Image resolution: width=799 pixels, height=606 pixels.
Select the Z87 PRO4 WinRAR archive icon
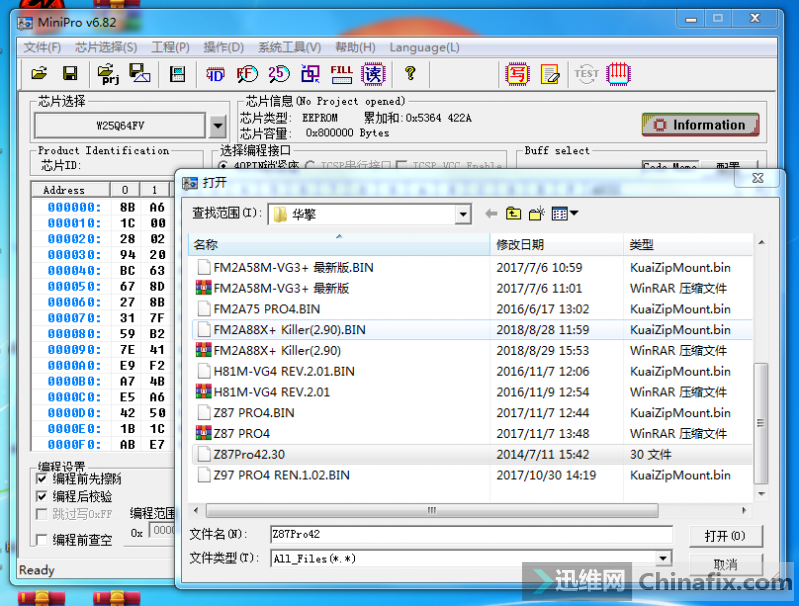point(203,434)
